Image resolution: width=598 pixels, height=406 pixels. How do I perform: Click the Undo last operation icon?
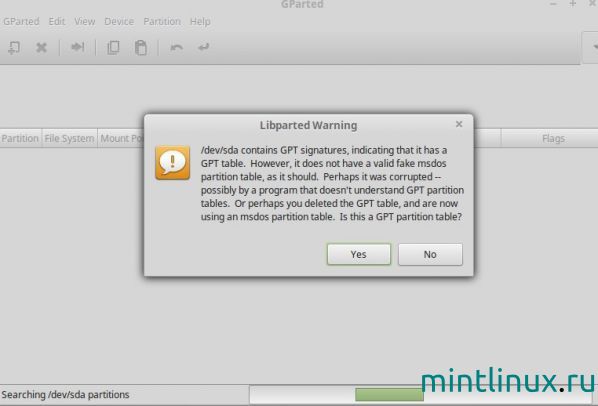click(x=176, y=47)
